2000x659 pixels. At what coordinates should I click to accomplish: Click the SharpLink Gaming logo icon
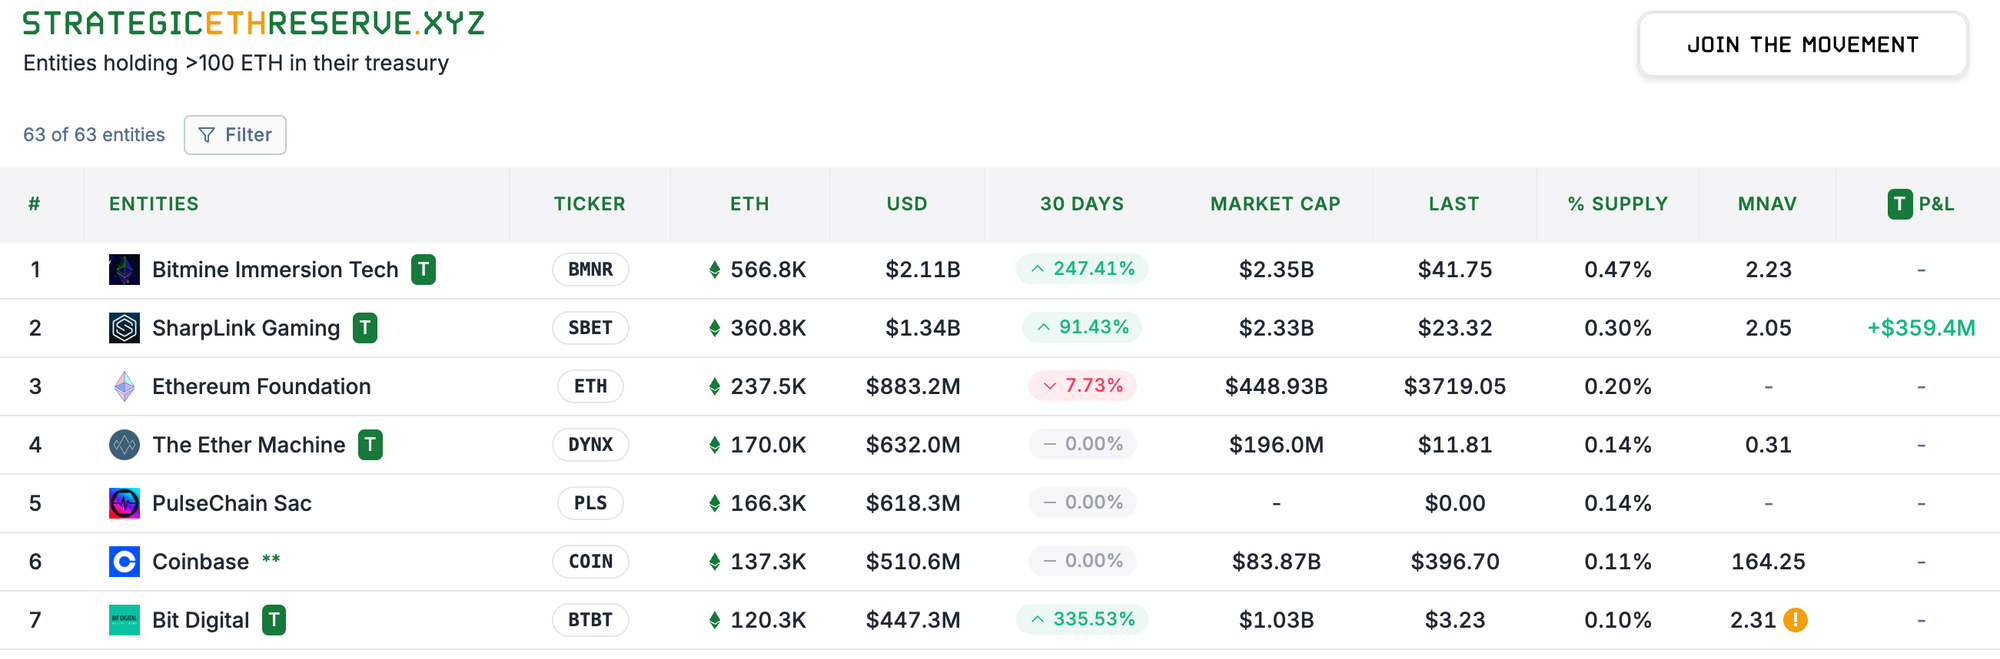124,327
